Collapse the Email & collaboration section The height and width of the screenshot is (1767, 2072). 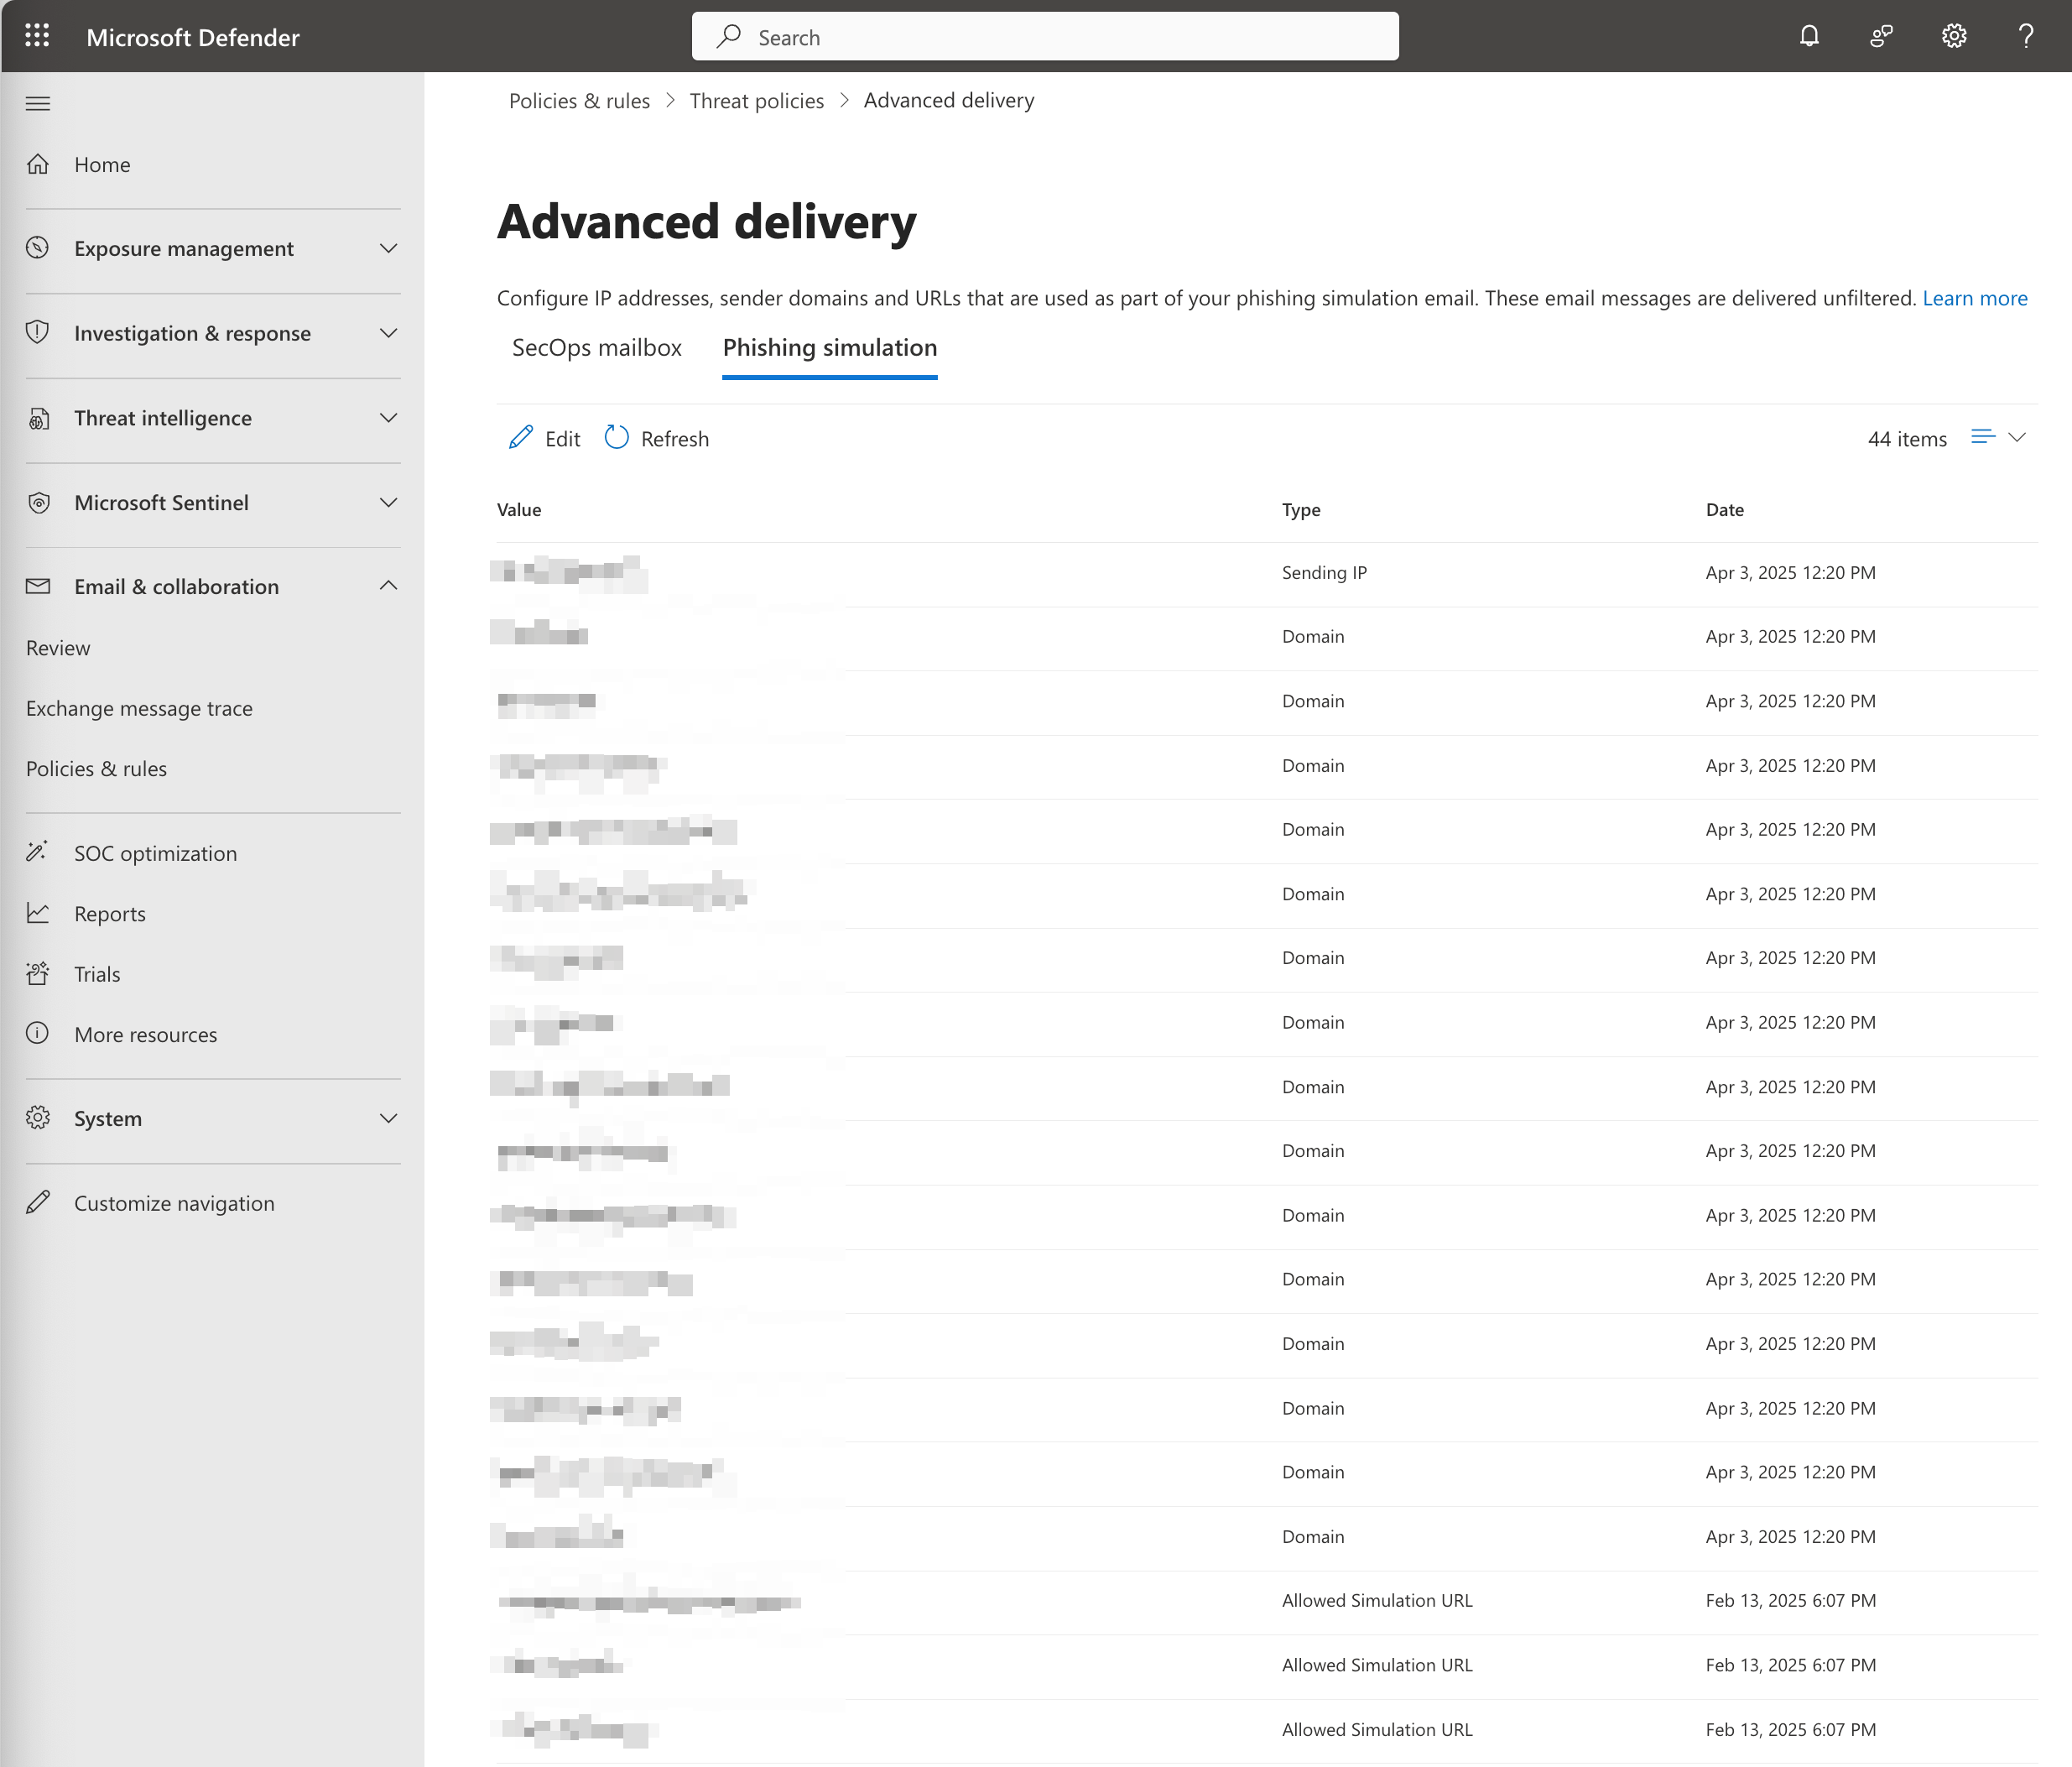pyautogui.click(x=388, y=587)
